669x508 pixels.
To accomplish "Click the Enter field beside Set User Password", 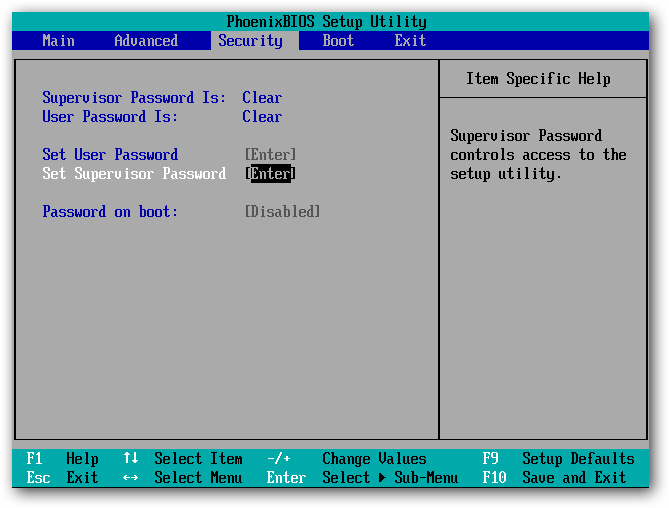I will [271, 154].
